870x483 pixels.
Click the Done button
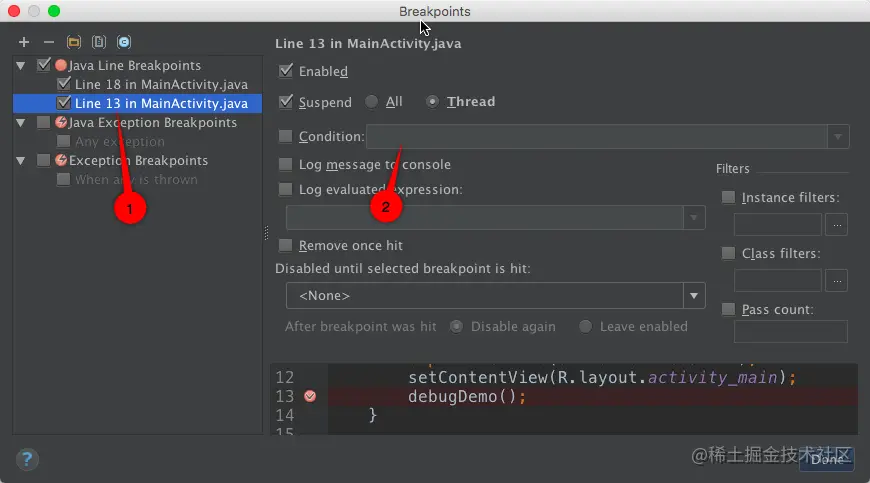[827, 459]
